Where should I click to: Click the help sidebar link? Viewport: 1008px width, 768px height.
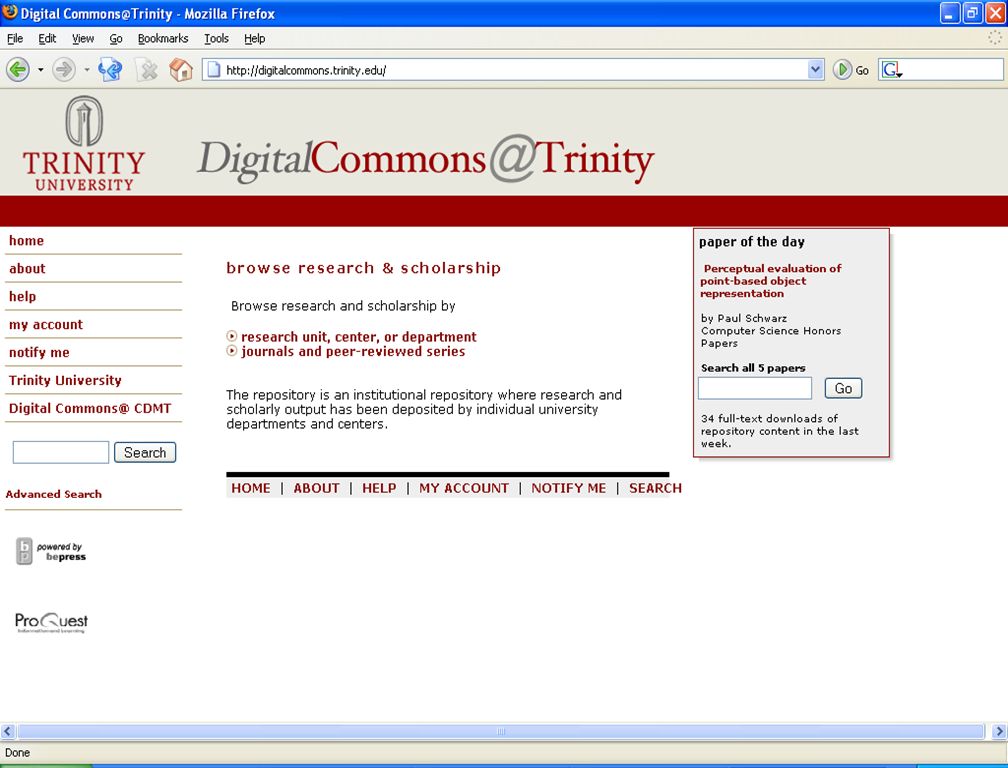tap(22, 296)
